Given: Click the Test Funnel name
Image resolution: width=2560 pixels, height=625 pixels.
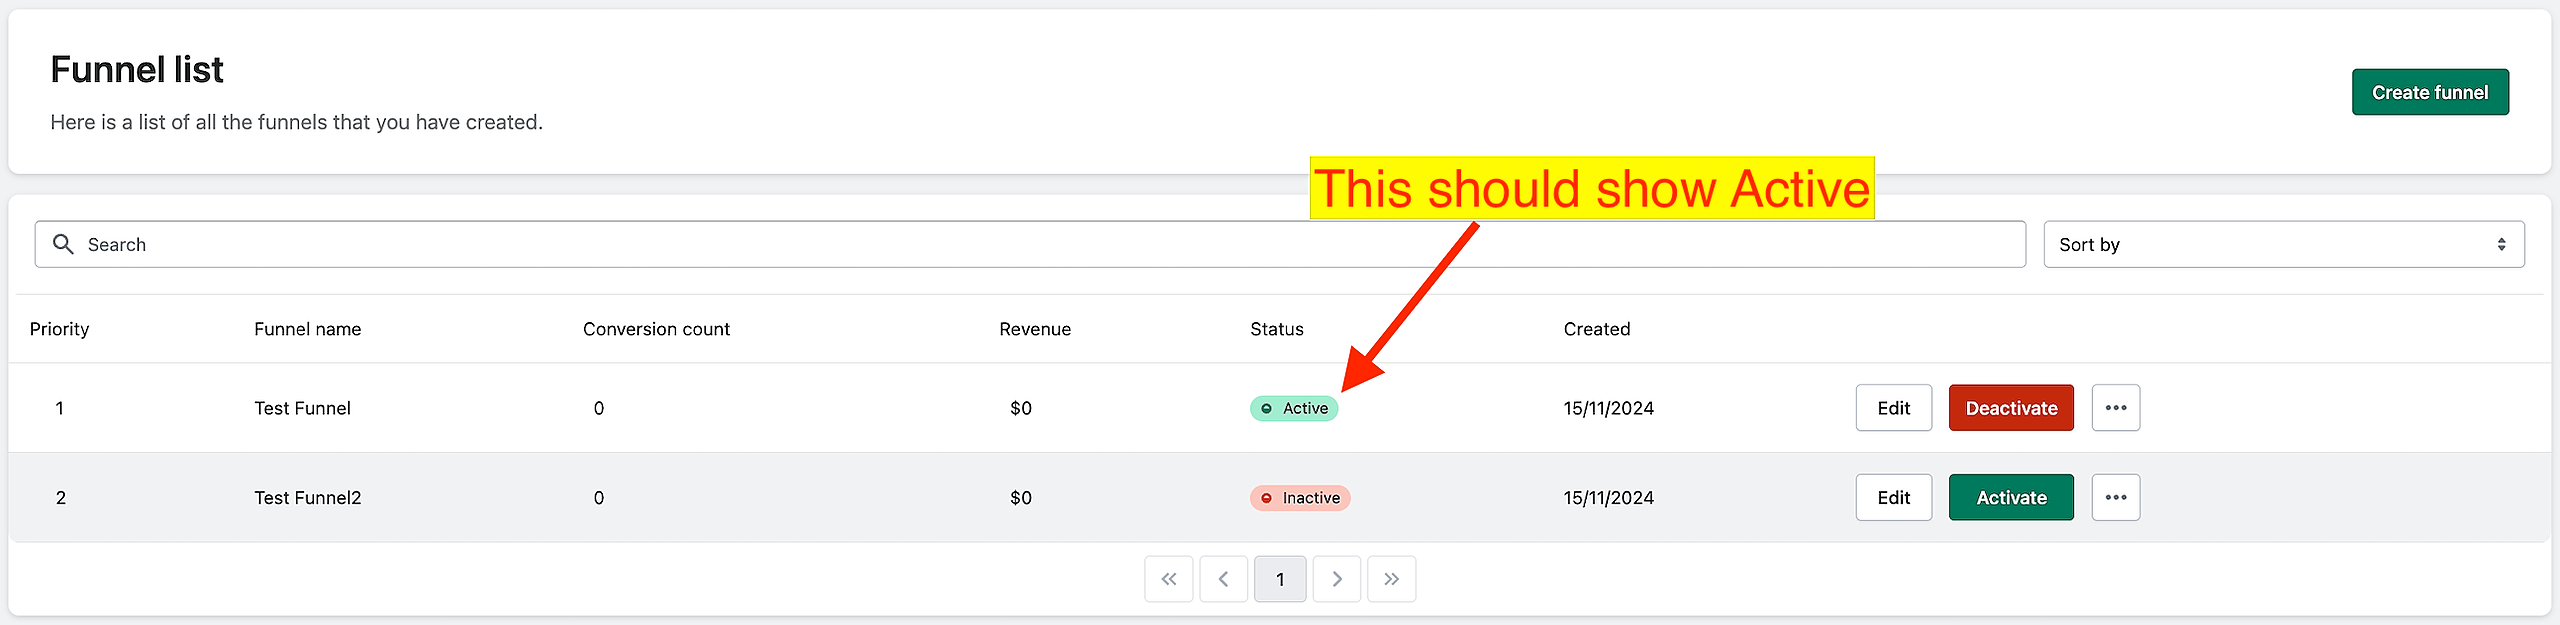Looking at the screenshot, I should (302, 408).
